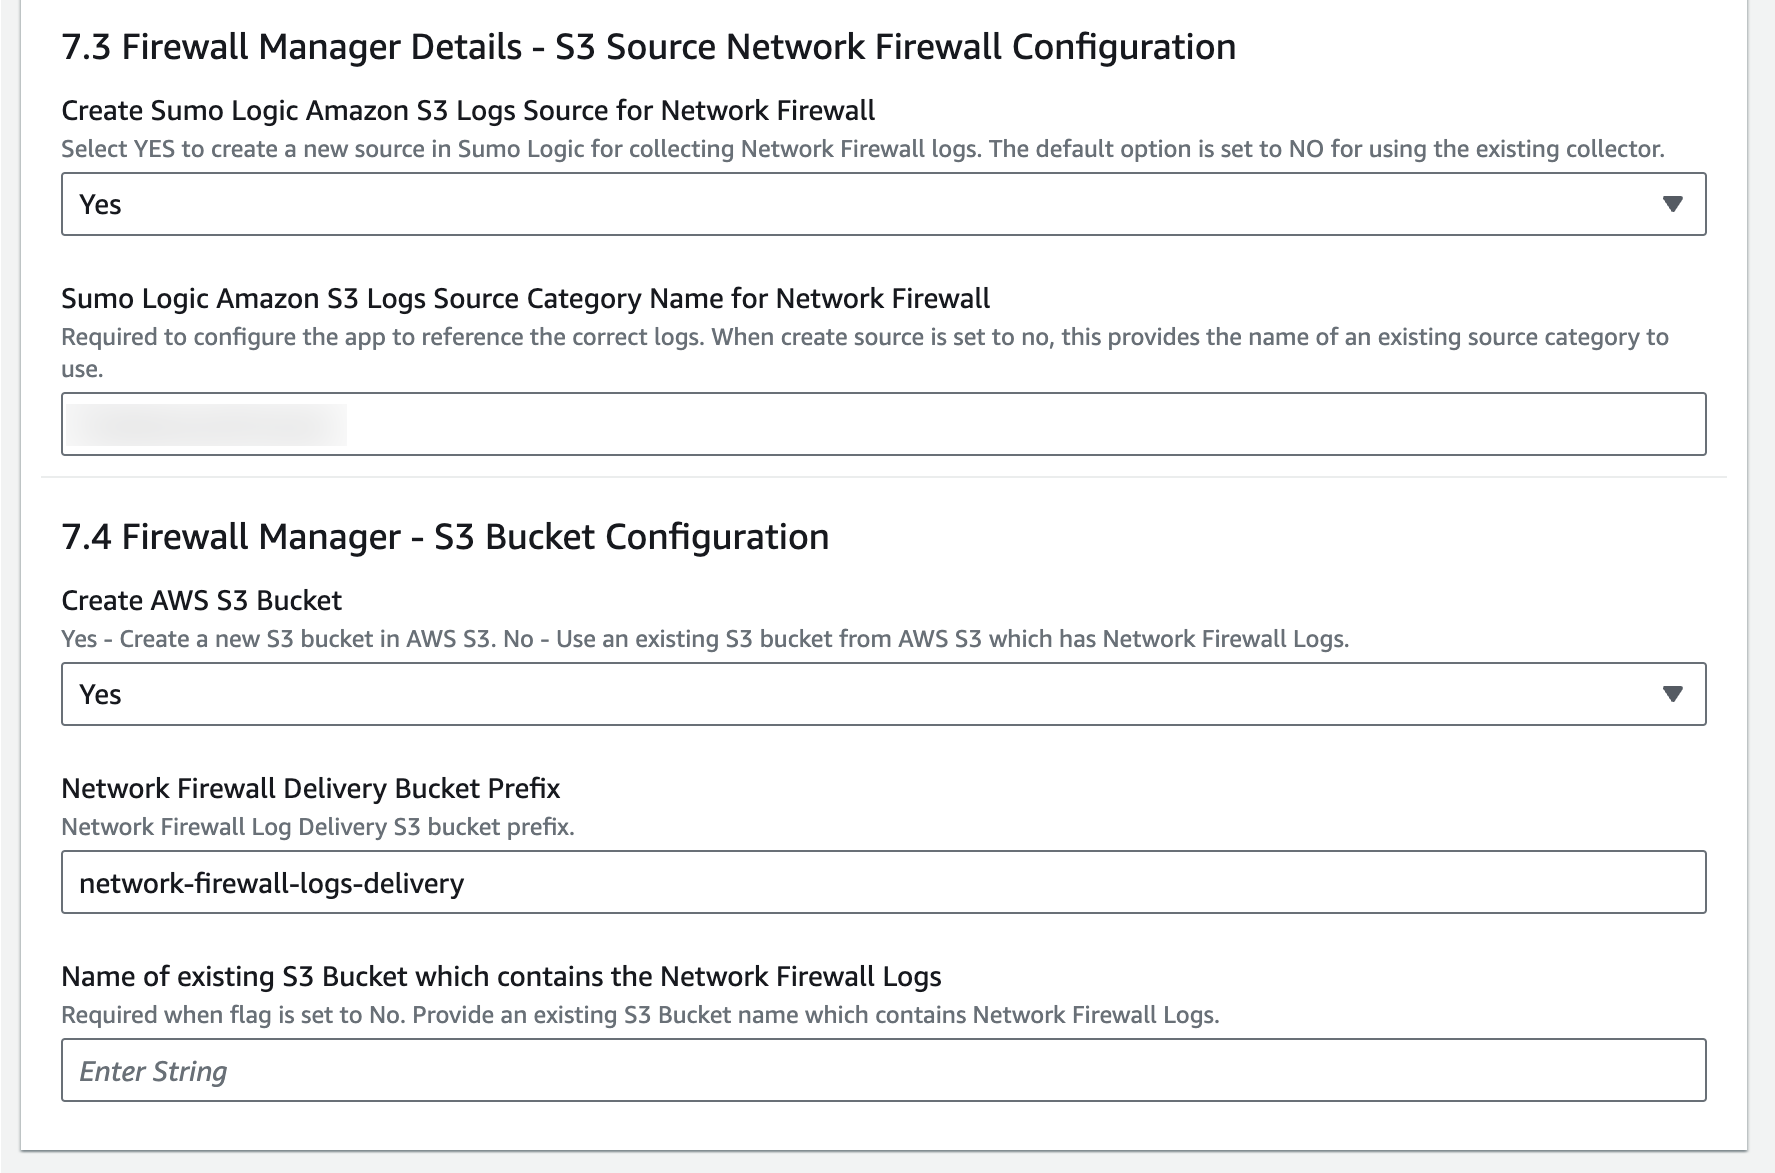Image resolution: width=1775 pixels, height=1173 pixels.
Task: Select the current Yes value for creating the source
Action: click(x=99, y=203)
